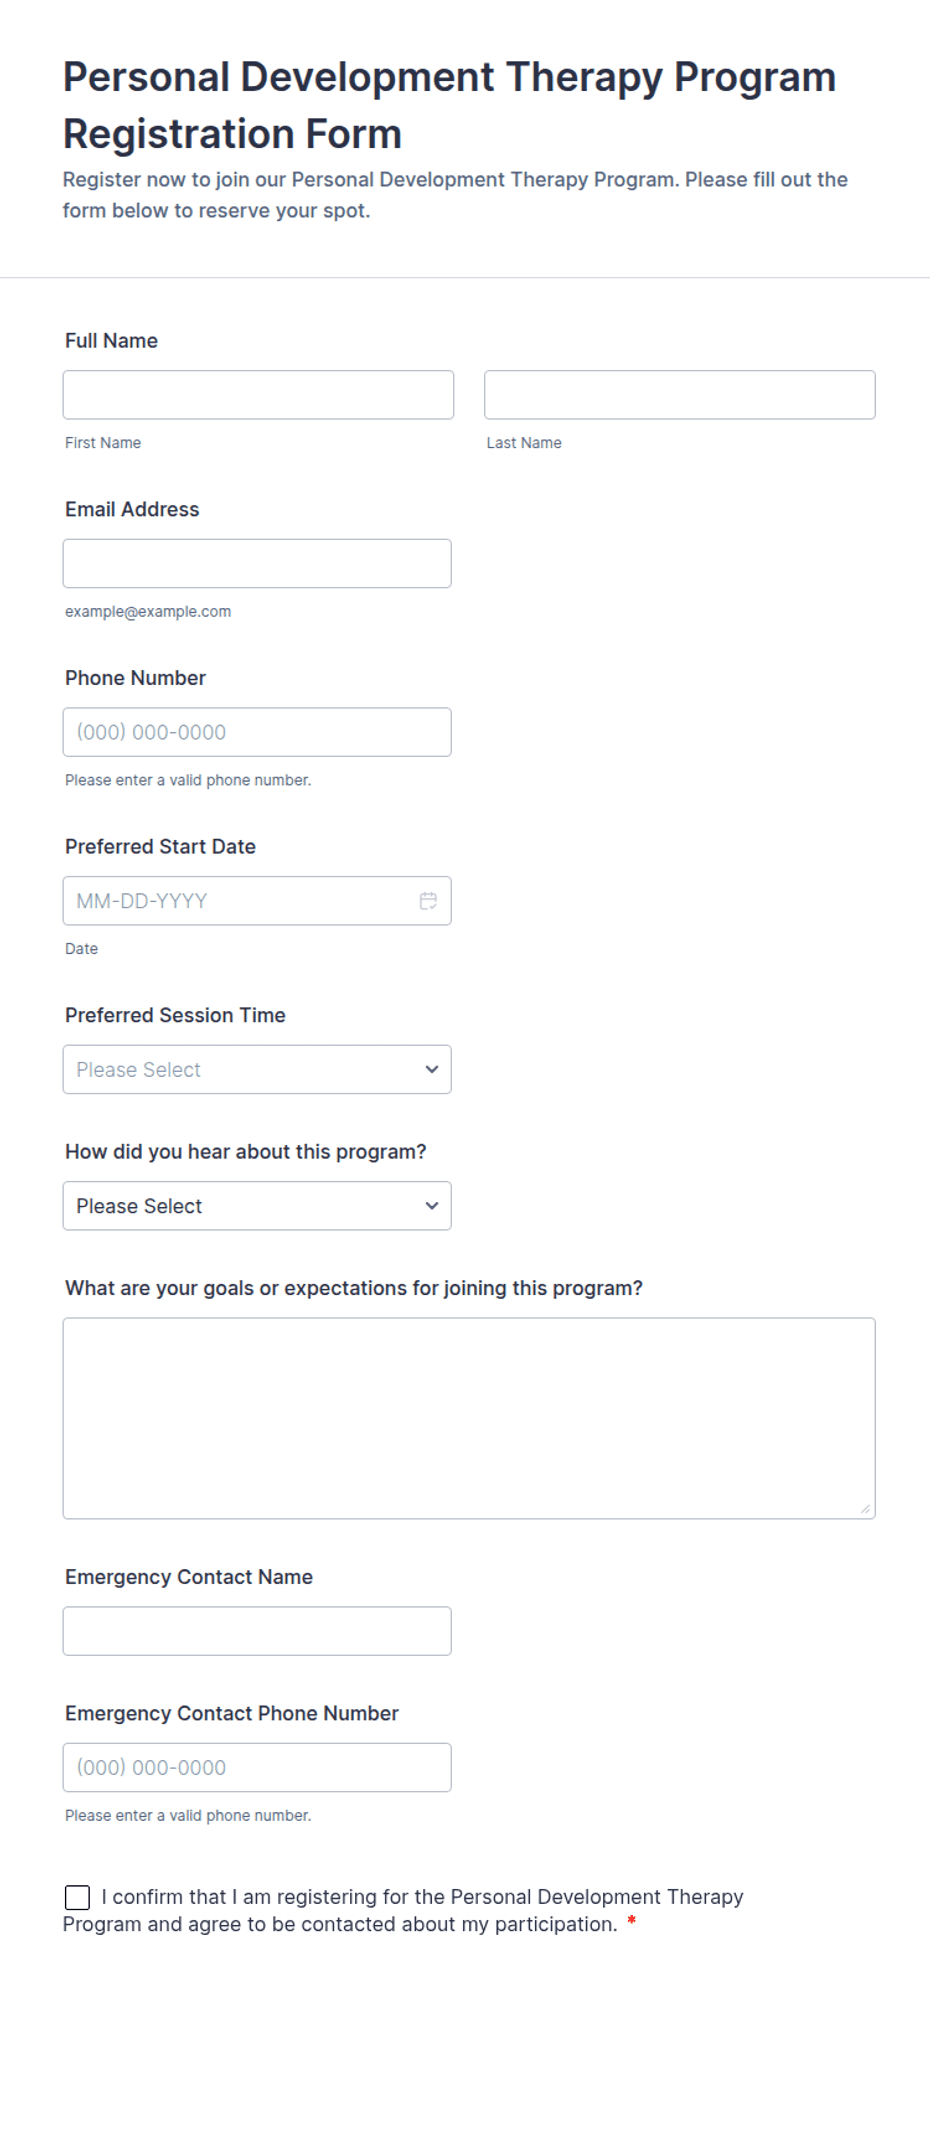This screenshot has width=930, height=2143.
Task: Click the Full Name label
Action: [x=111, y=341]
